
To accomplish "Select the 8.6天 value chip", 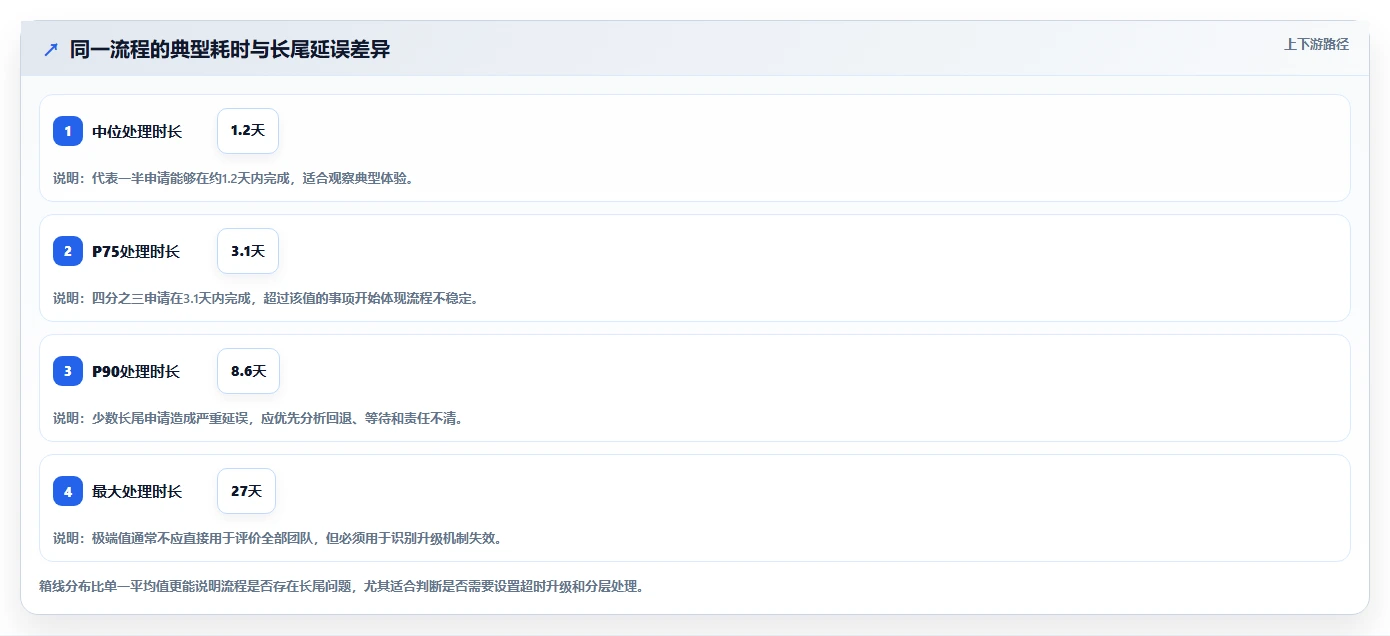I will pos(248,371).
